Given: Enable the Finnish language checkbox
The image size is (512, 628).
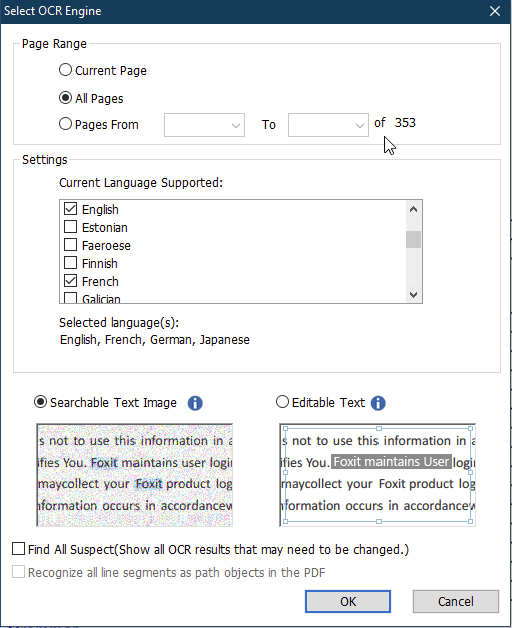Looking at the screenshot, I should pos(71,263).
